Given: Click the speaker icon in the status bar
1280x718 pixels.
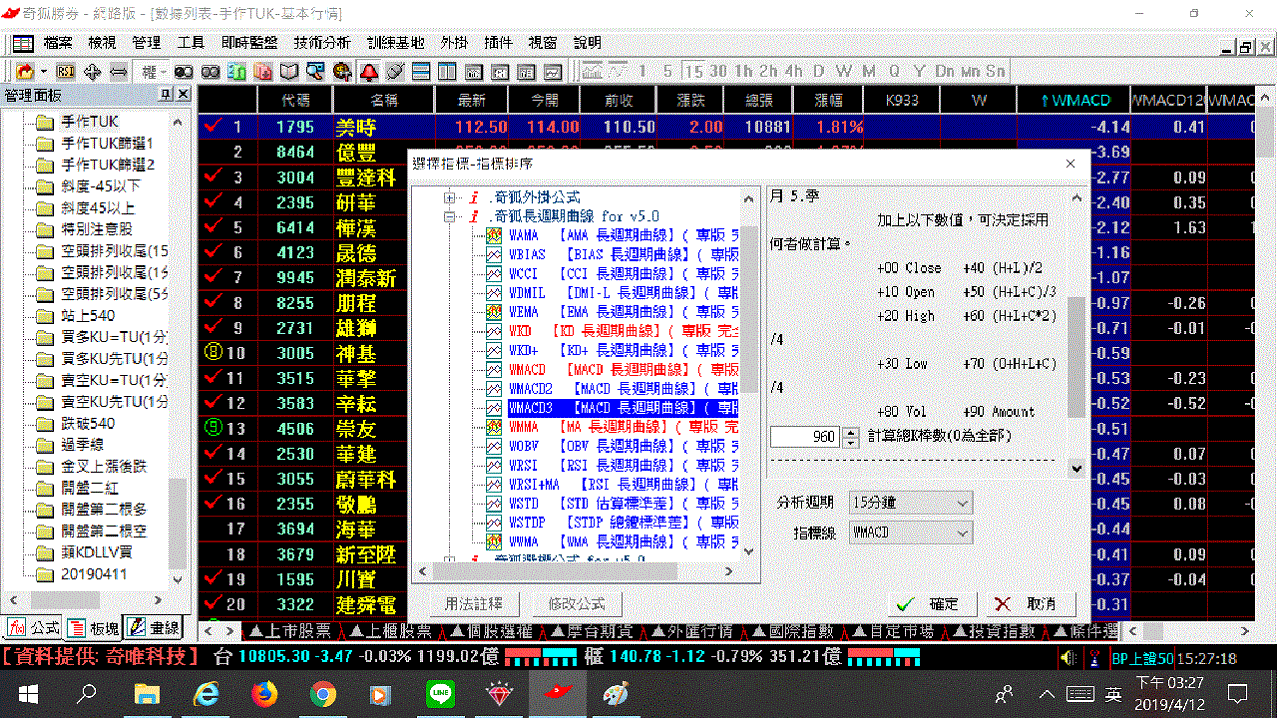Looking at the screenshot, I should 1068,658.
